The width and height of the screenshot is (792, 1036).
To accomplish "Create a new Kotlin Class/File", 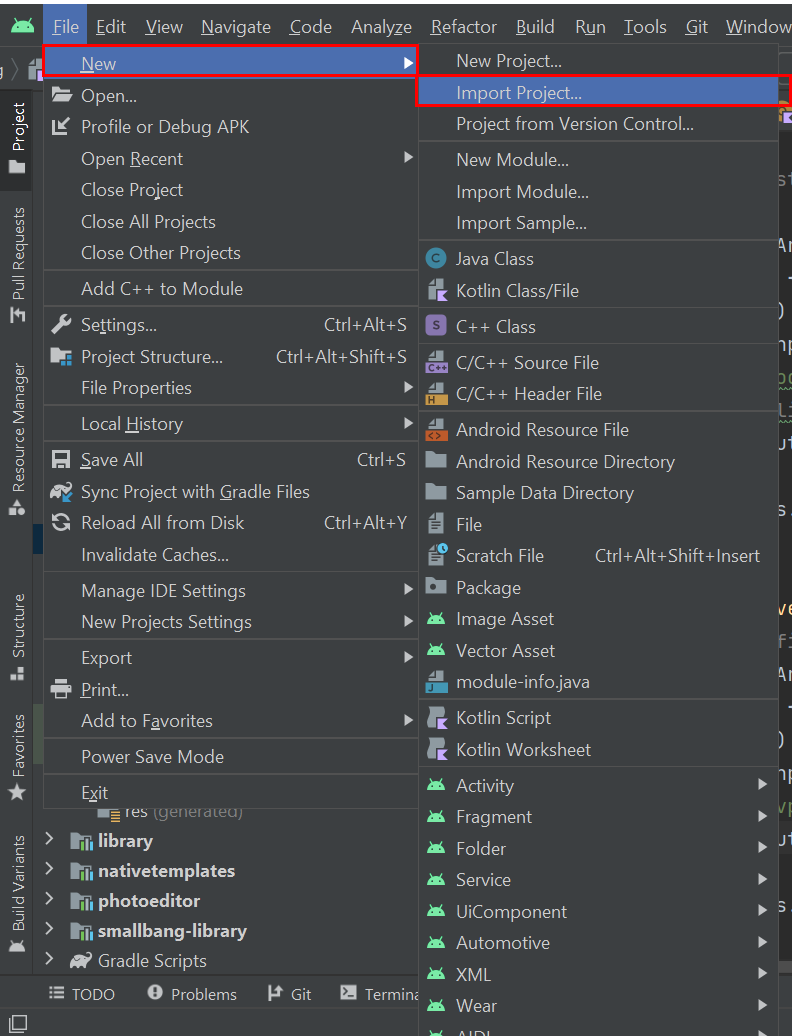I will click(x=517, y=291).
